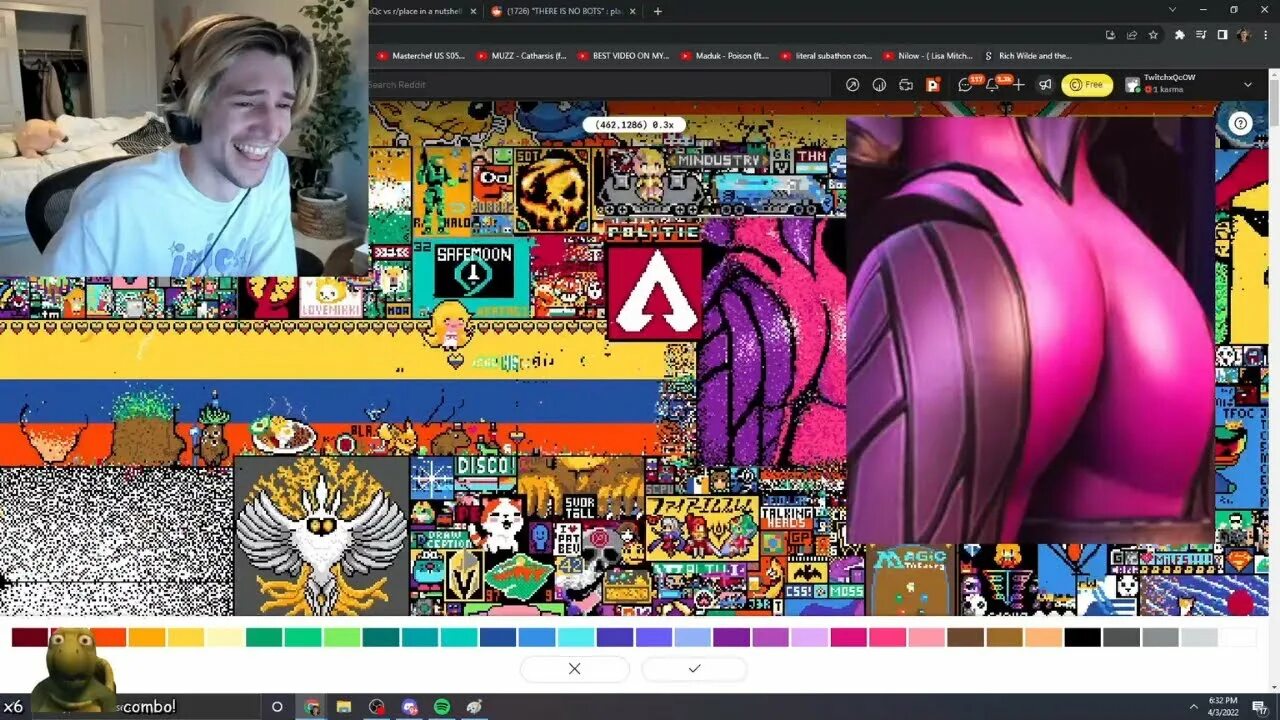
Task: Open the 'Rich Wilde and the' bookmark
Action: coord(1028,56)
